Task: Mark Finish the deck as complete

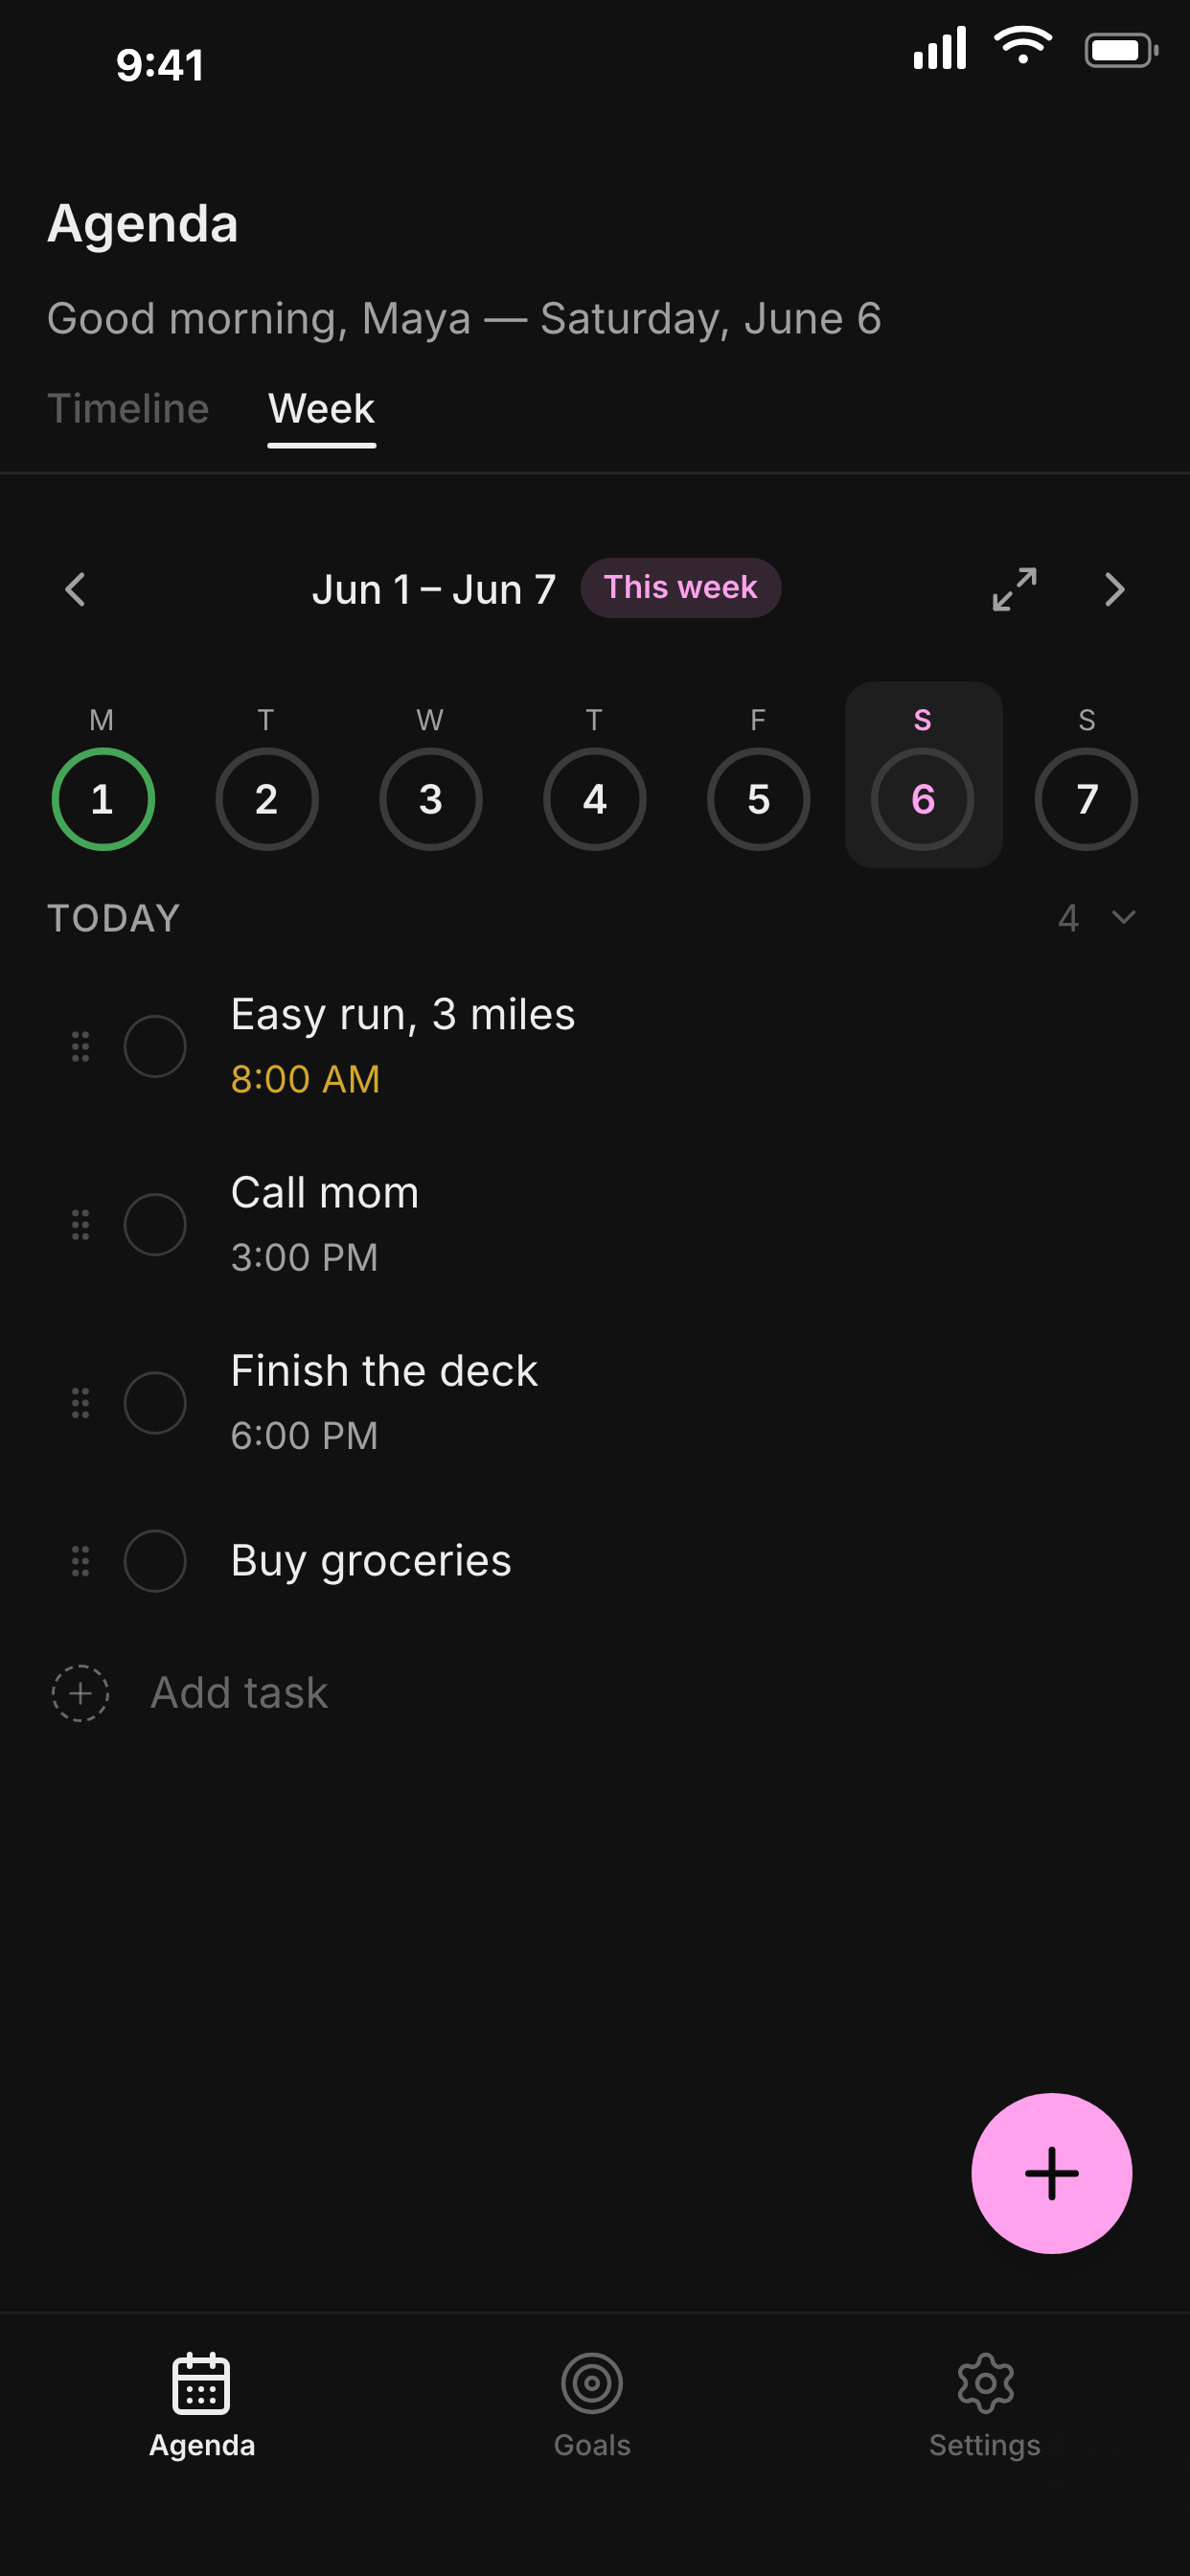Action: click(x=155, y=1402)
